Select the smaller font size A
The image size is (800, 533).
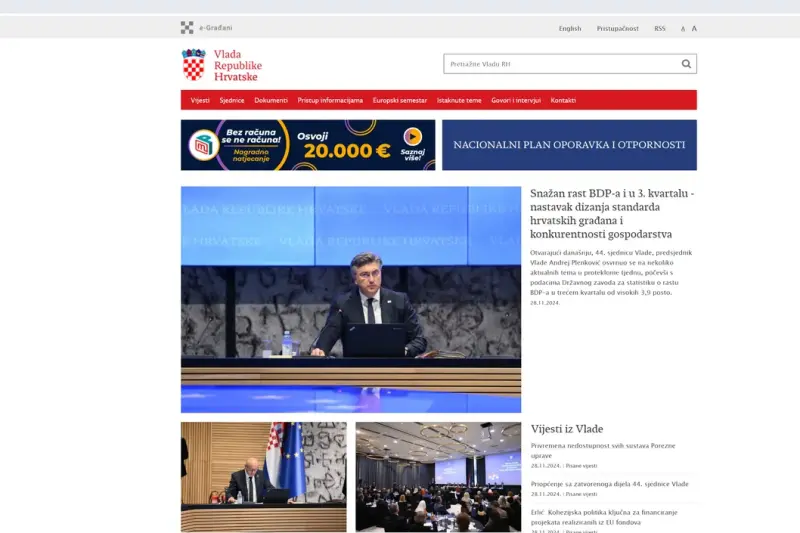tap(683, 29)
